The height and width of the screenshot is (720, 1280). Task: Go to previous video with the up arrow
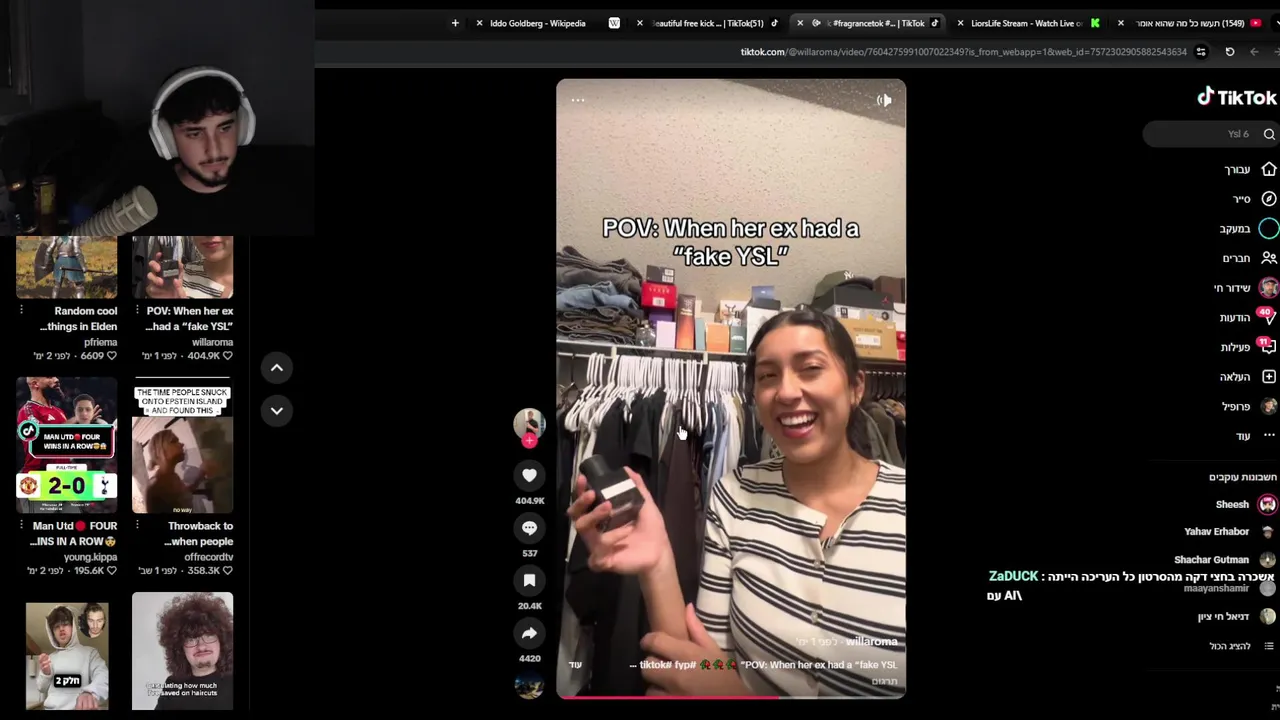pos(277,368)
